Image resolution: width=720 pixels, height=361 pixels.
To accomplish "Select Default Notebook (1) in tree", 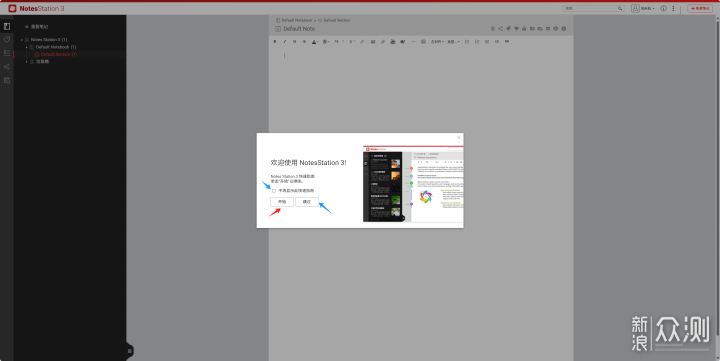I will point(56,47).
